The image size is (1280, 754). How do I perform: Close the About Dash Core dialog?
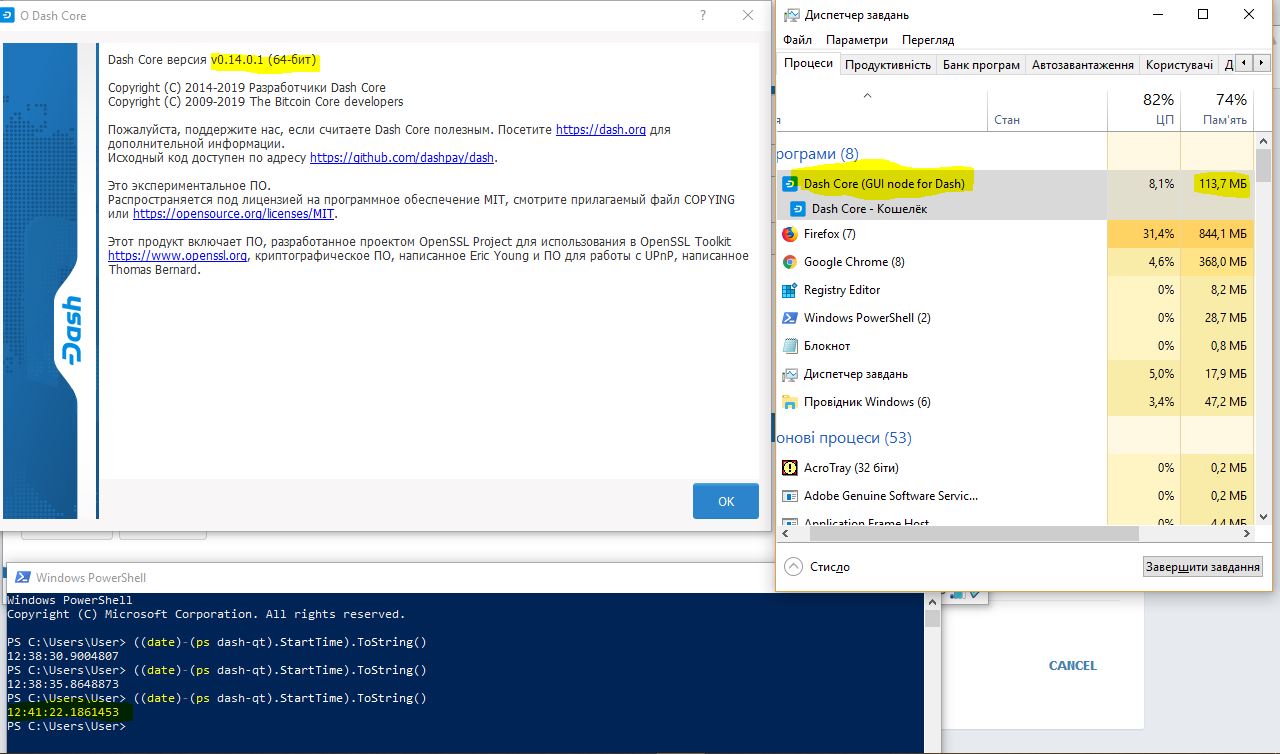pos(748,15)
